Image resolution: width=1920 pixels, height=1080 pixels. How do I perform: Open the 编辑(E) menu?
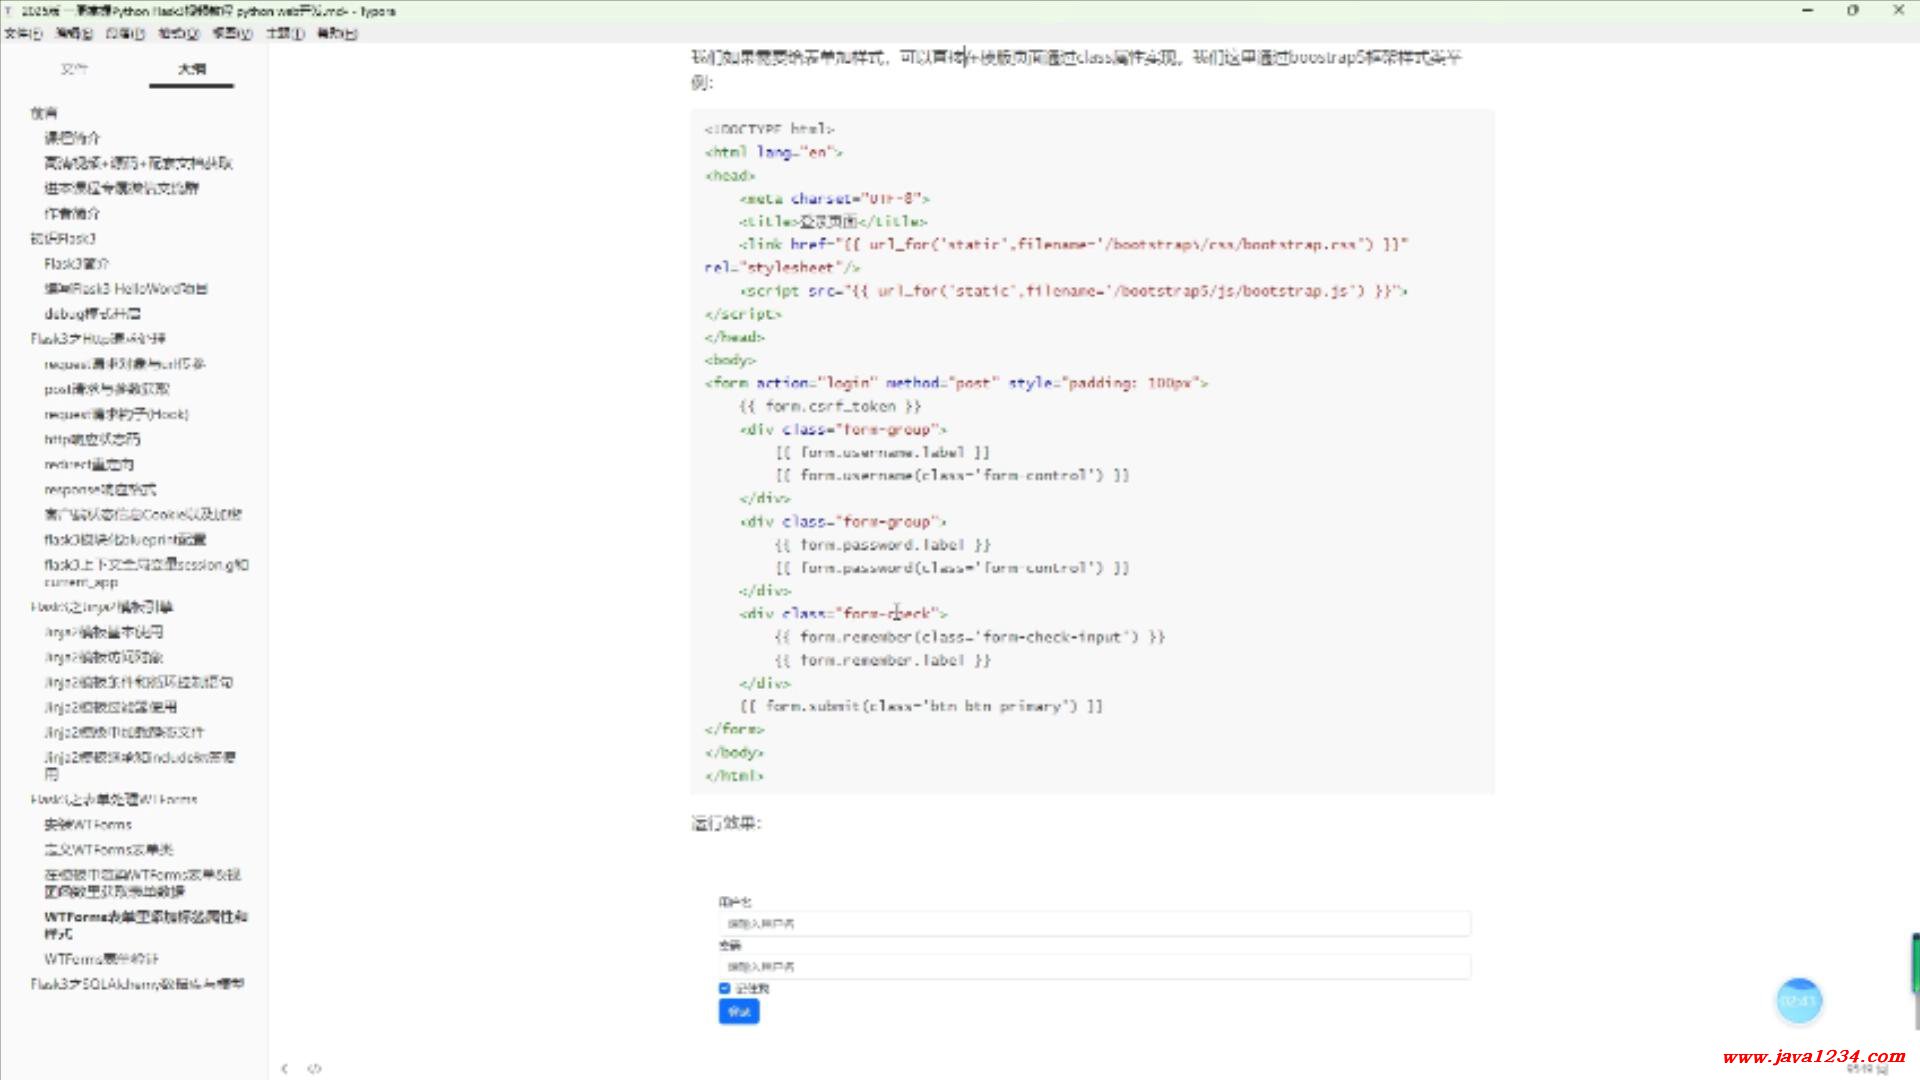tap(74, 33)
